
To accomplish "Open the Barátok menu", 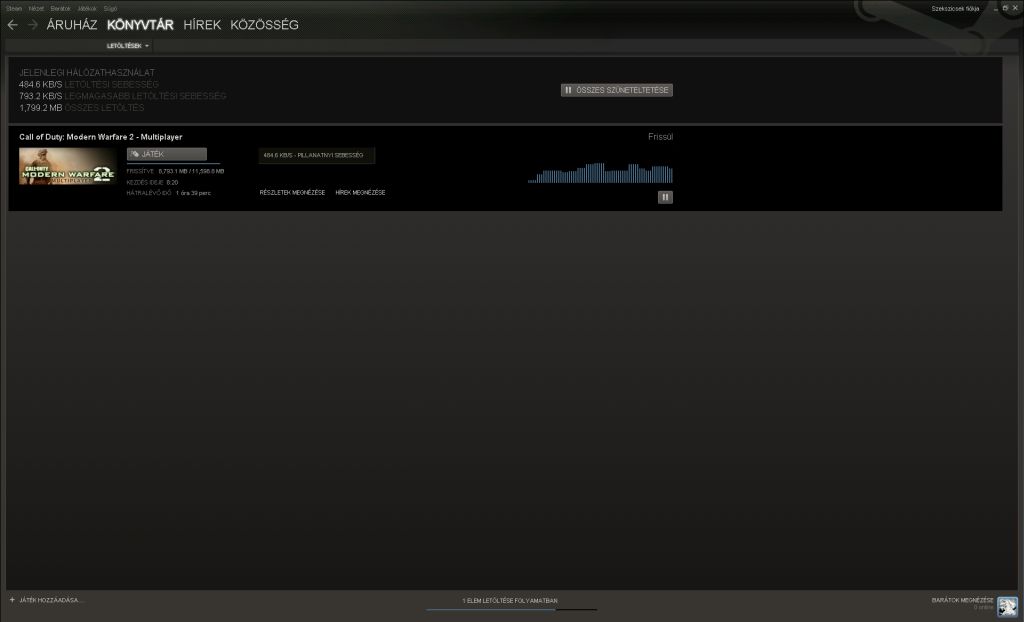I will tap(60, 8).
